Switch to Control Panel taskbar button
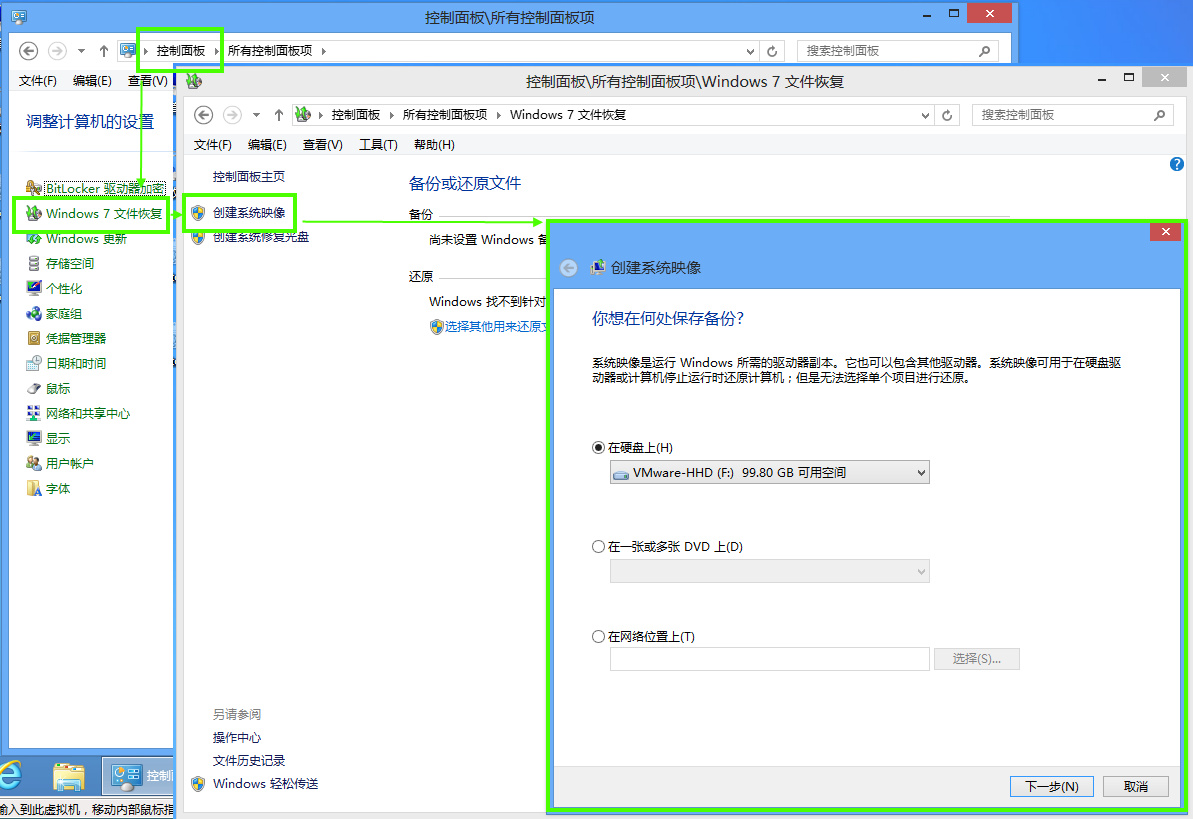This screenshot has width=1193, height=819. 138,776
